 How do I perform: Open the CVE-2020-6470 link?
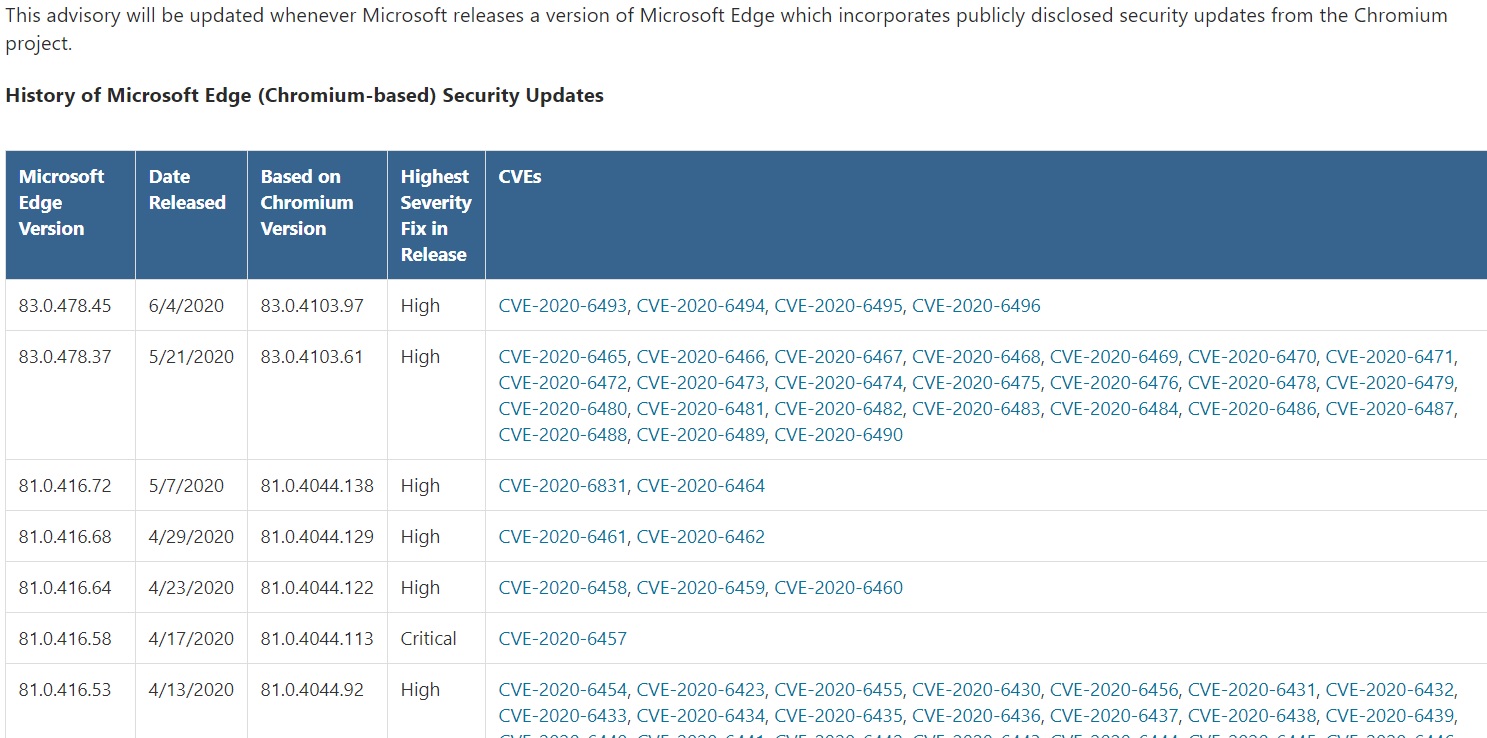1252,357
